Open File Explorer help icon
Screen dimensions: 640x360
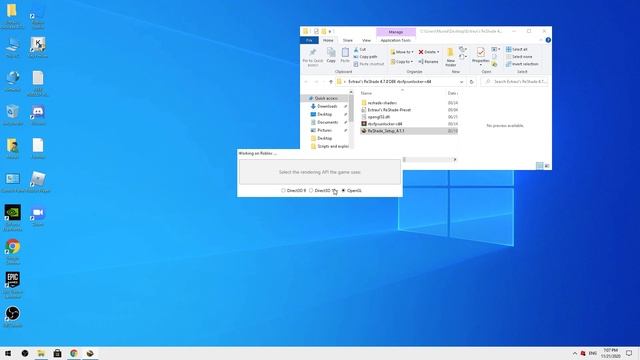[548, 40]
